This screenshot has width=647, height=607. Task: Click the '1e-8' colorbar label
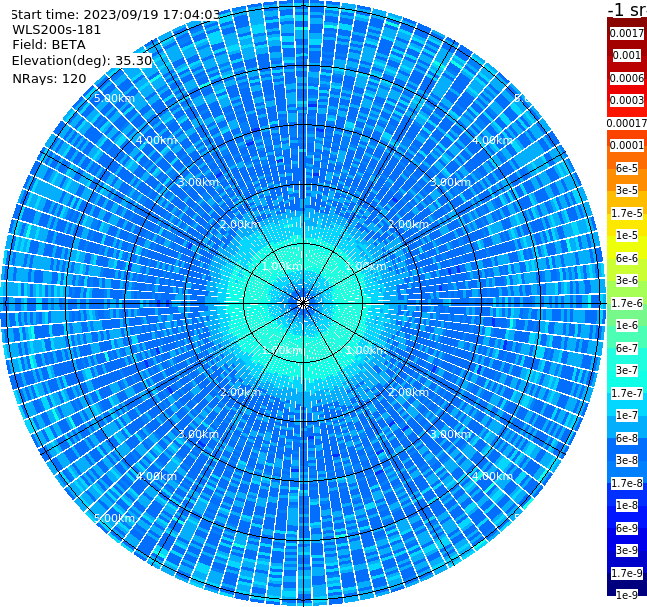[x=627, y=505]
